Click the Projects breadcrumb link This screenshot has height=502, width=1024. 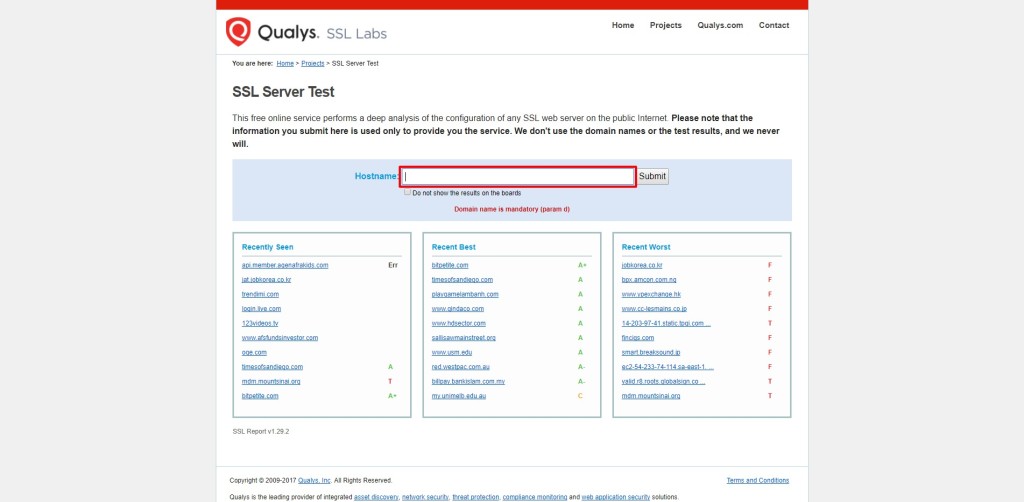pyautogui.click(x=312, y=63)
